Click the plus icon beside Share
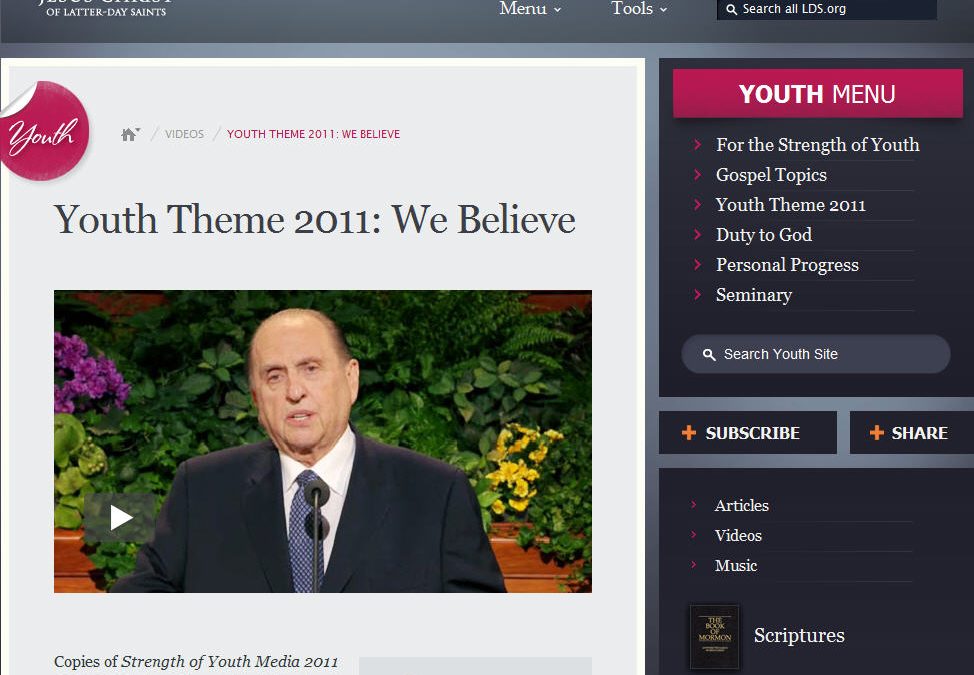 click(876, 432)
